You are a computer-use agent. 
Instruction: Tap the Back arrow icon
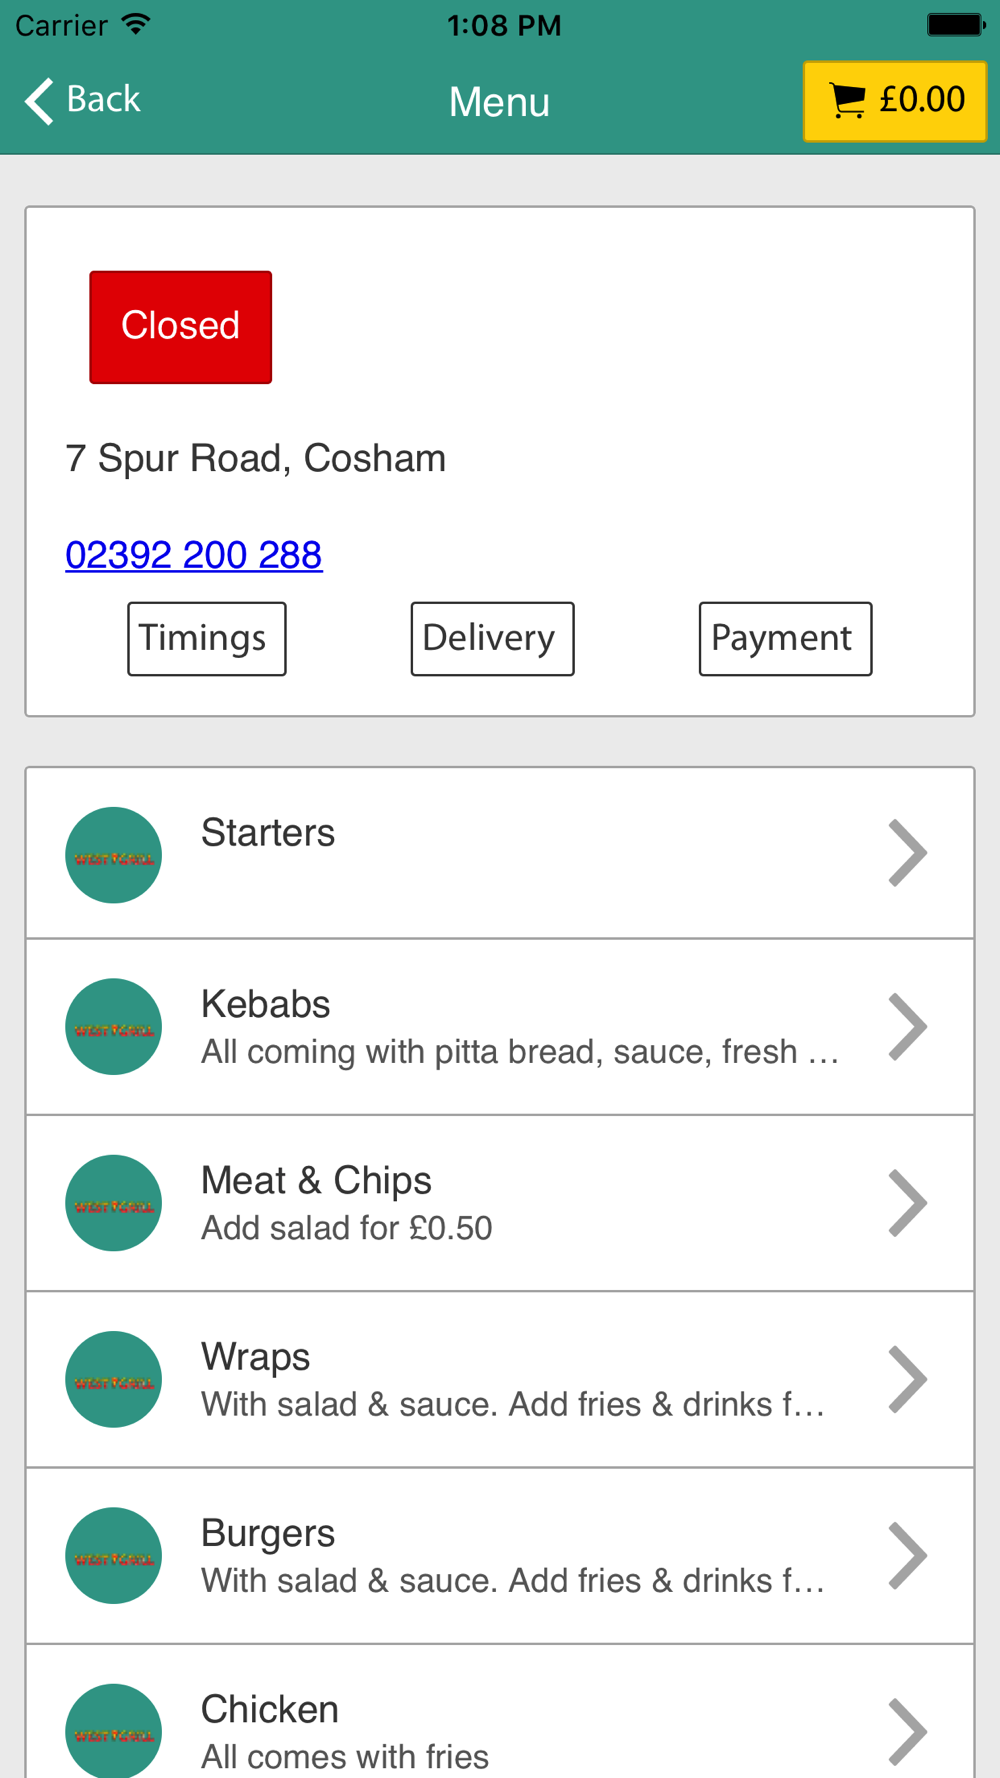(39, 101)
